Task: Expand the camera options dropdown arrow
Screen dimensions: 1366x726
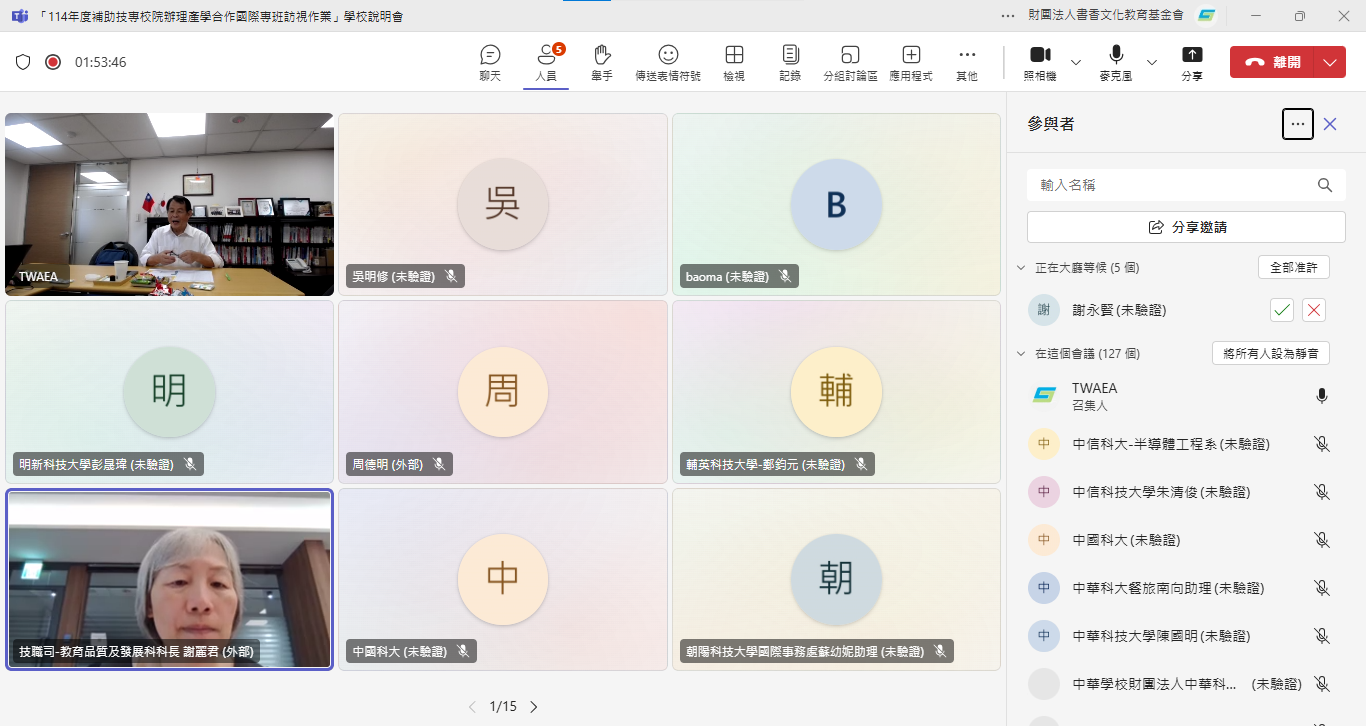Action: coord(1076,62)
